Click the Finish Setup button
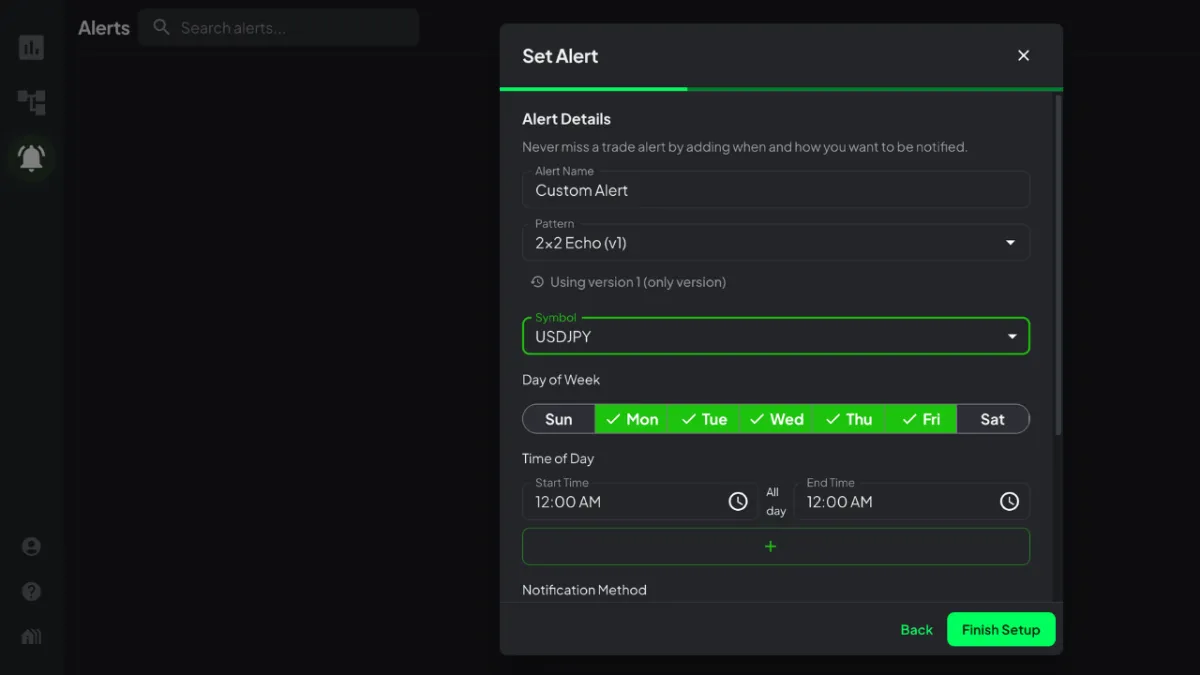The width and height of the screenshot is (1200, 675). 1000,630
